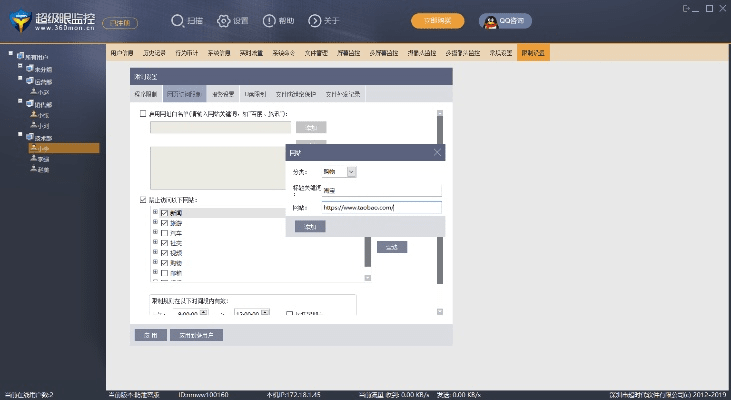Switch to the 历史记录 tab
This screenshot has width=731, height=400.
click(155, 52)
